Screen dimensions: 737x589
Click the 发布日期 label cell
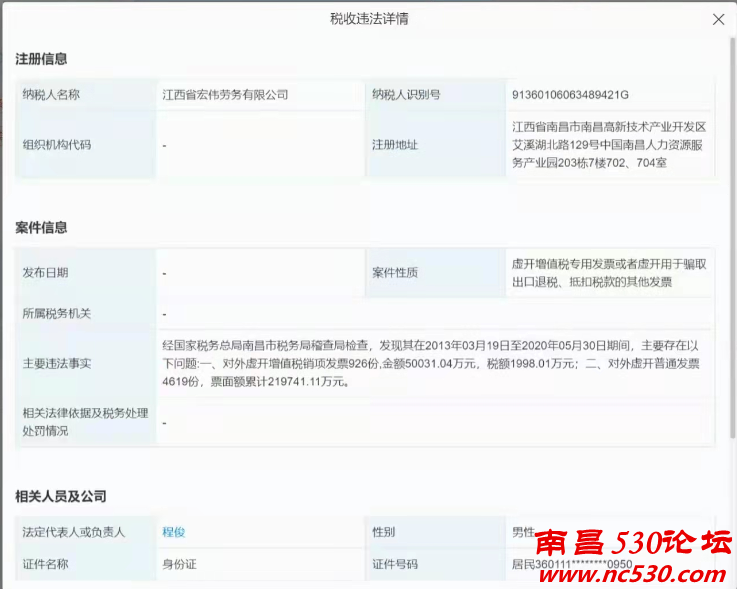(x=45, y=273)
